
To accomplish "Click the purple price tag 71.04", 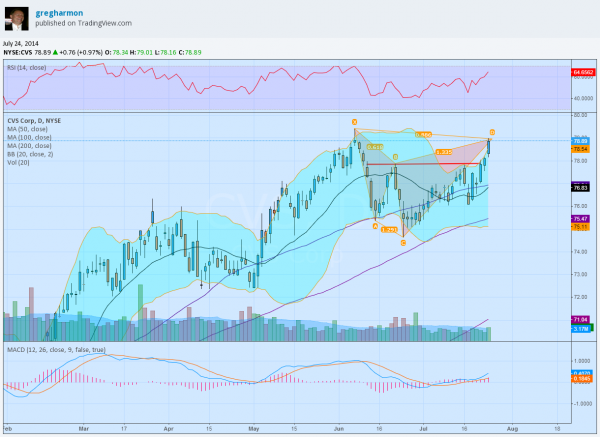I will [581, 320].
